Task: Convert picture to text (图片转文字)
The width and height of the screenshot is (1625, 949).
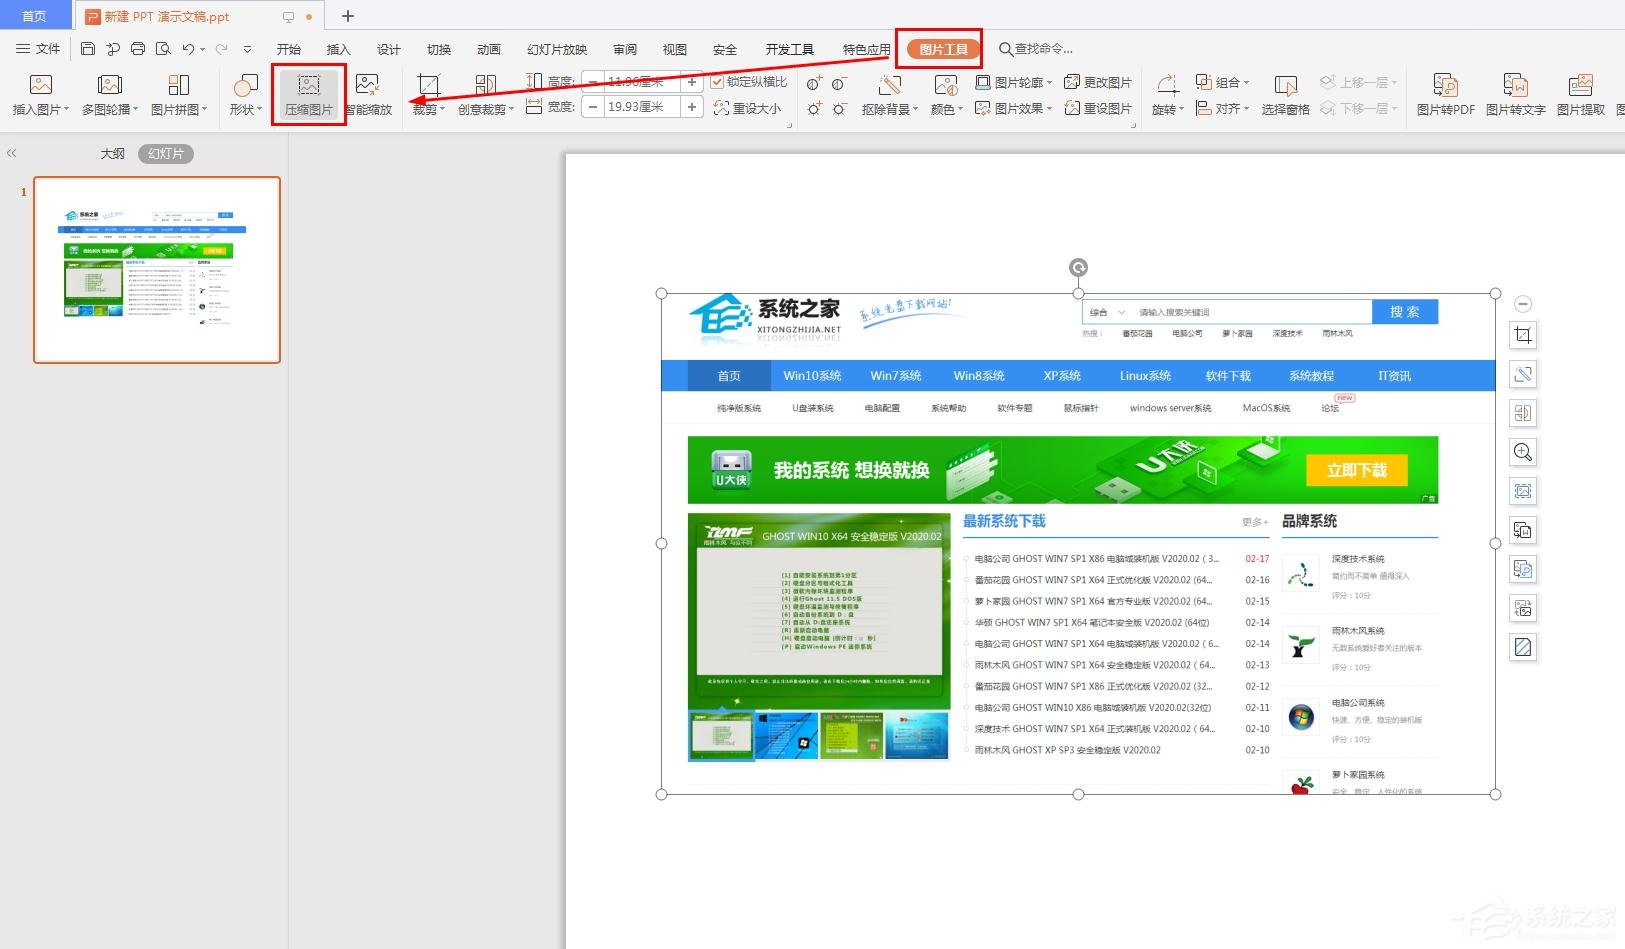Action: pos(1516,95)
